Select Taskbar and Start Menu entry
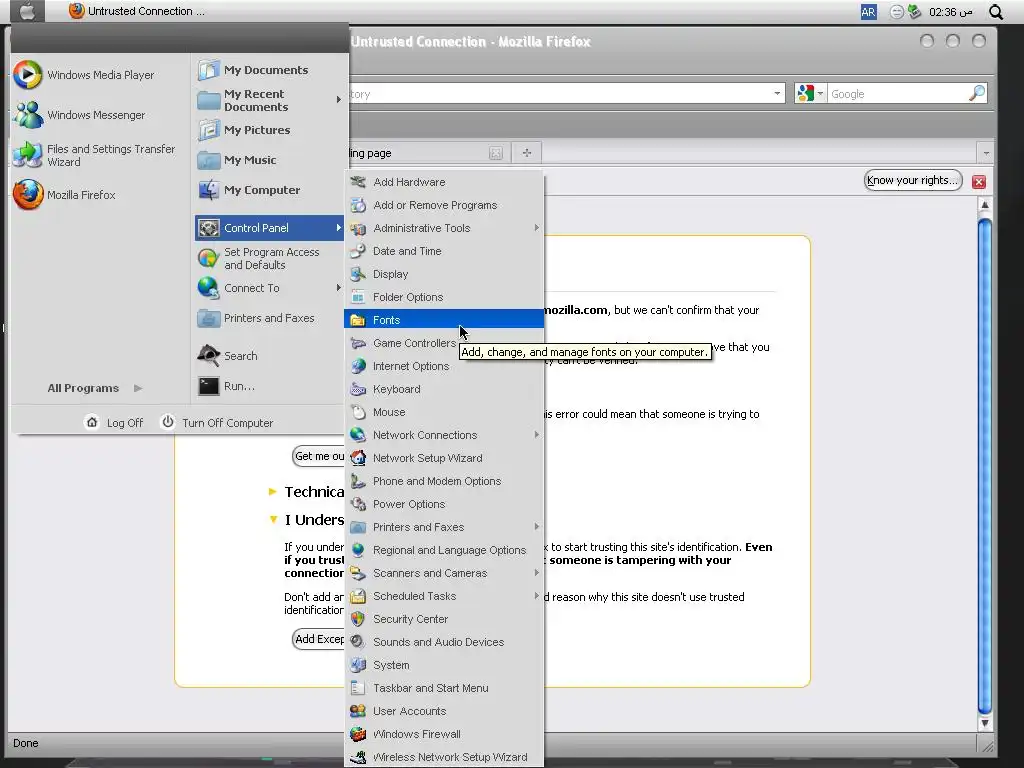Image resolution: width=1024 pixels, height=768 pixels. click(443, 688)
